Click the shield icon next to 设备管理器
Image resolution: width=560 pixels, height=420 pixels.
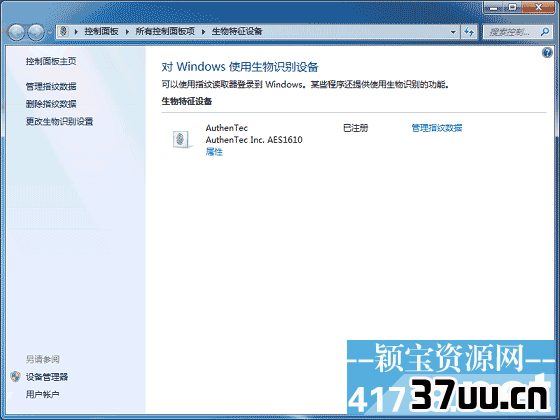click(15, 376)
